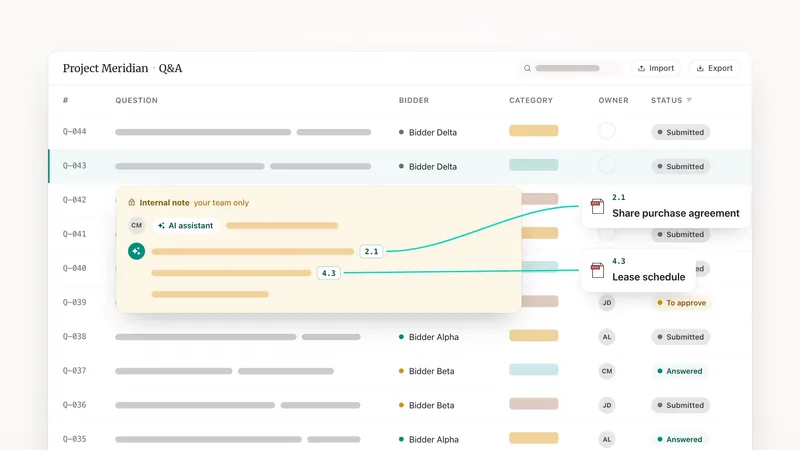Click the Export button

pyautogui.click(x=714, y=68)
